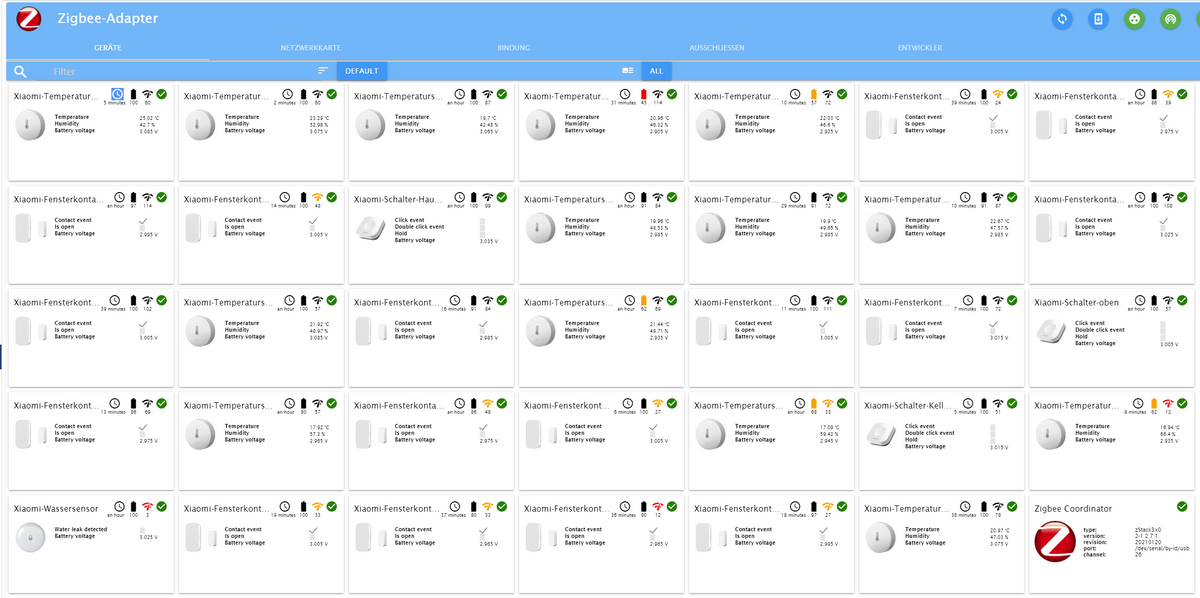Click green check on Zigbee Coordinator card

(1182, 506)
